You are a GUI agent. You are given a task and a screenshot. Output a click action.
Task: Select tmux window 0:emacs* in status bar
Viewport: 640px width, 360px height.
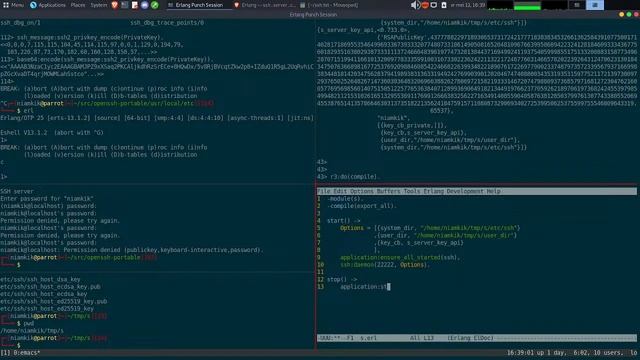[27, 353]
